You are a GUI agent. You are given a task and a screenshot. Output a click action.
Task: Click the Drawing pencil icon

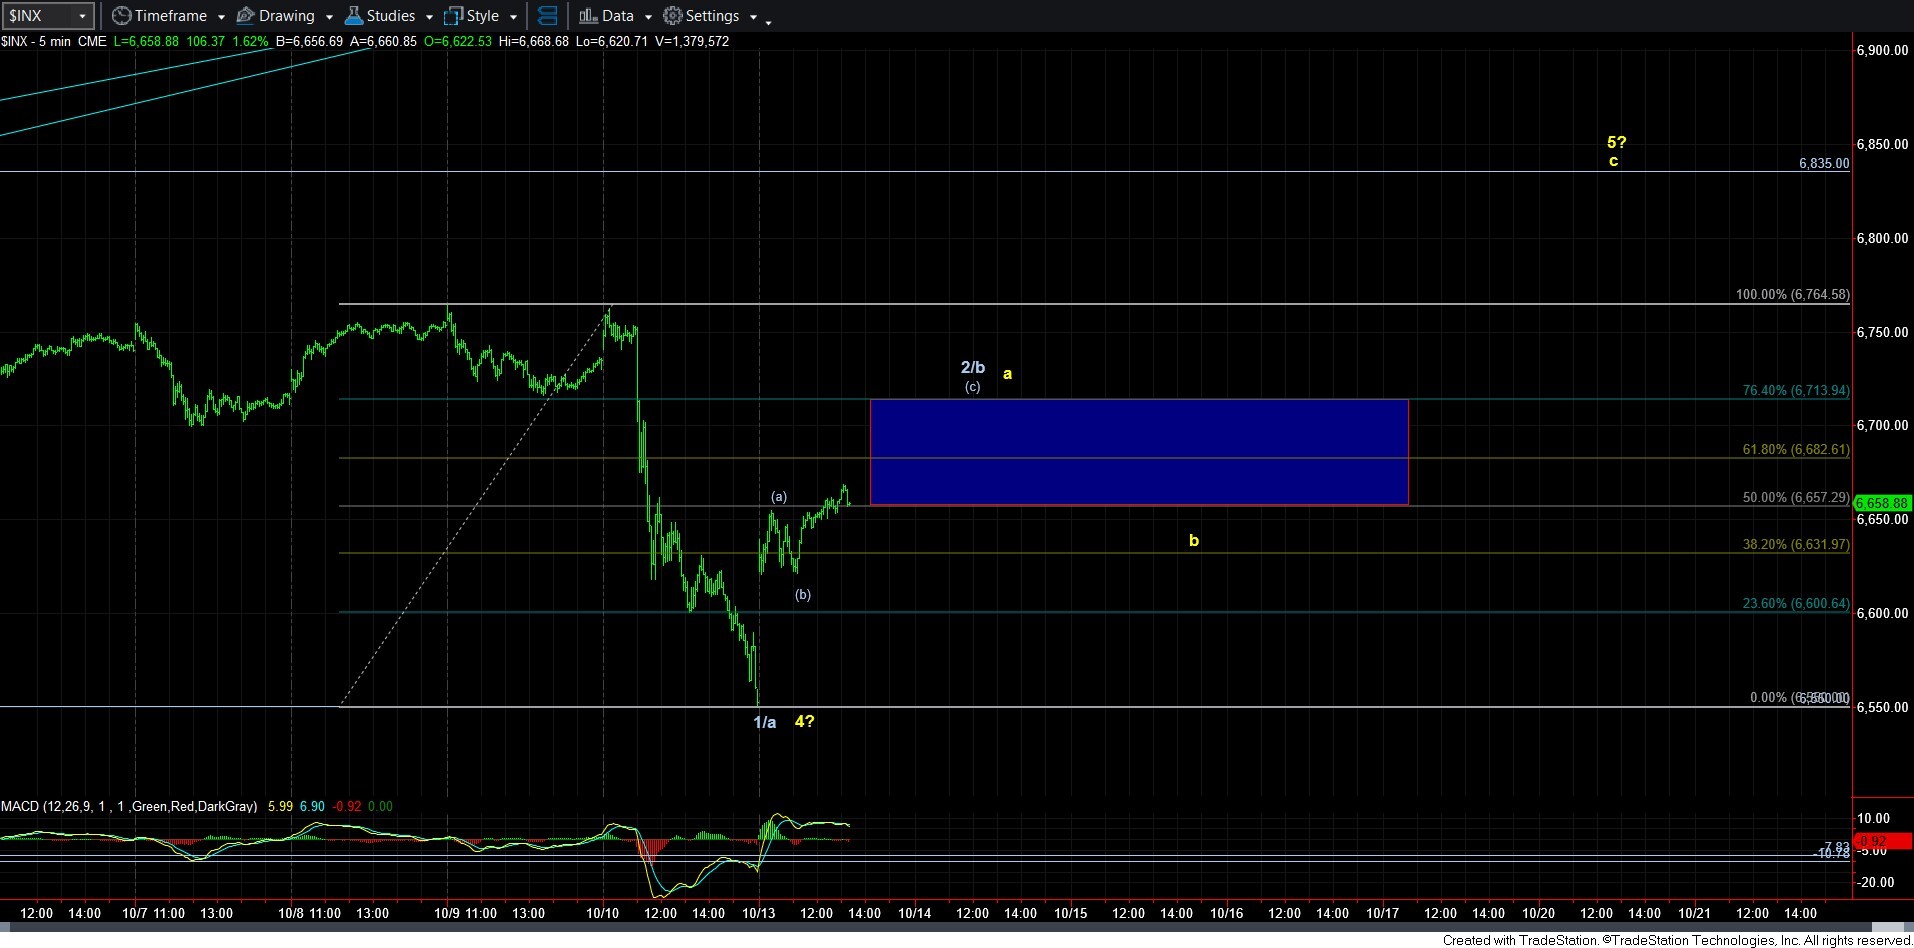pos(245,16)
